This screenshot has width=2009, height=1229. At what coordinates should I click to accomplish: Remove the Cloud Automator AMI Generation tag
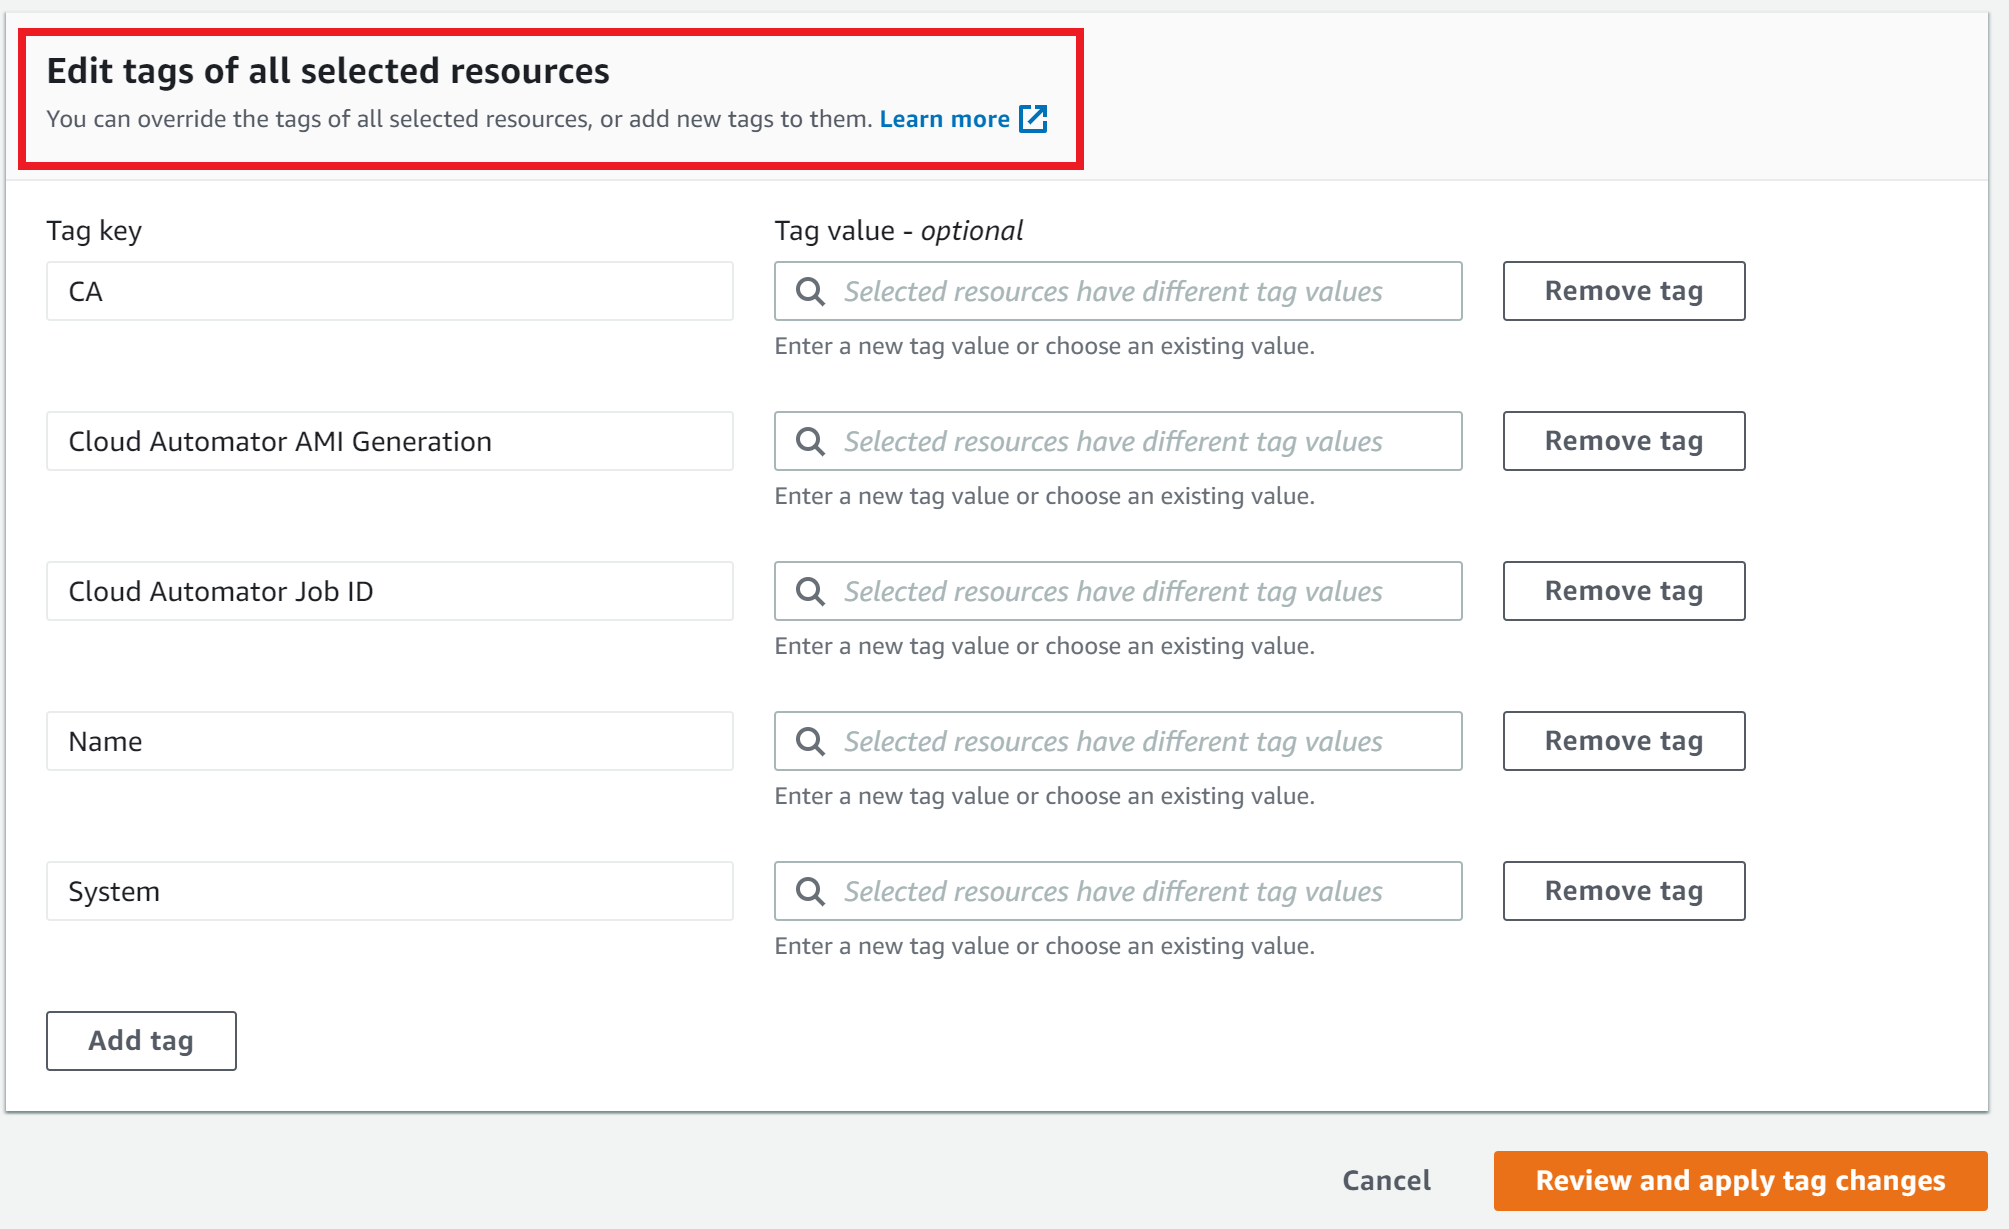1623,441
